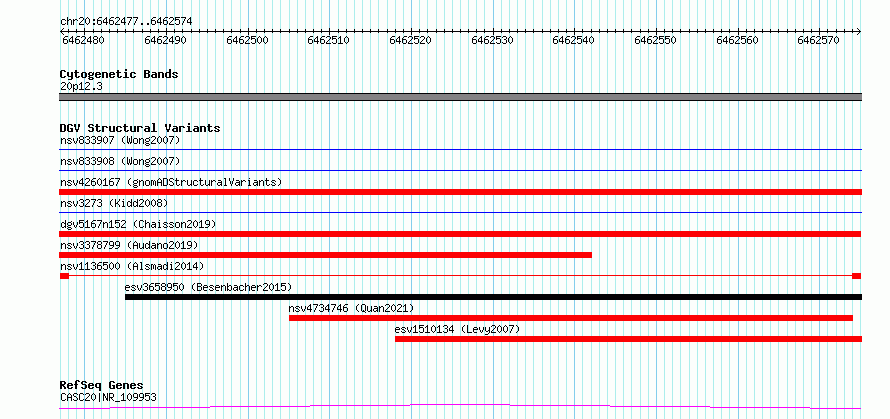The image size is (890, 419).
Task: Click ruler tick label 6462550
Action: click(x=655, y=40)
